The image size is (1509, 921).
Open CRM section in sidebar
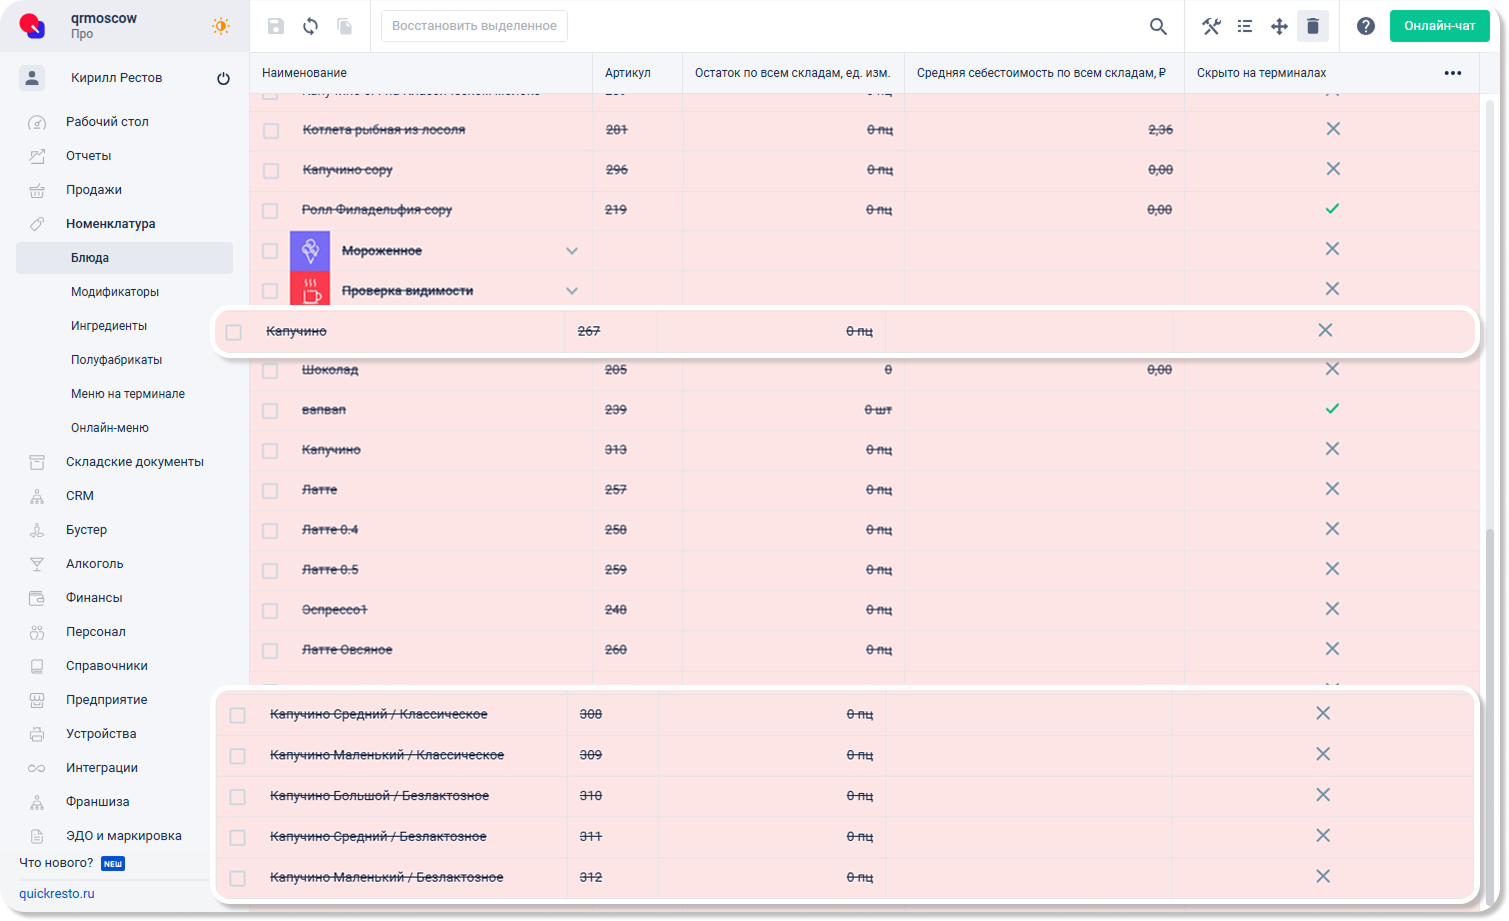[80, 496]
